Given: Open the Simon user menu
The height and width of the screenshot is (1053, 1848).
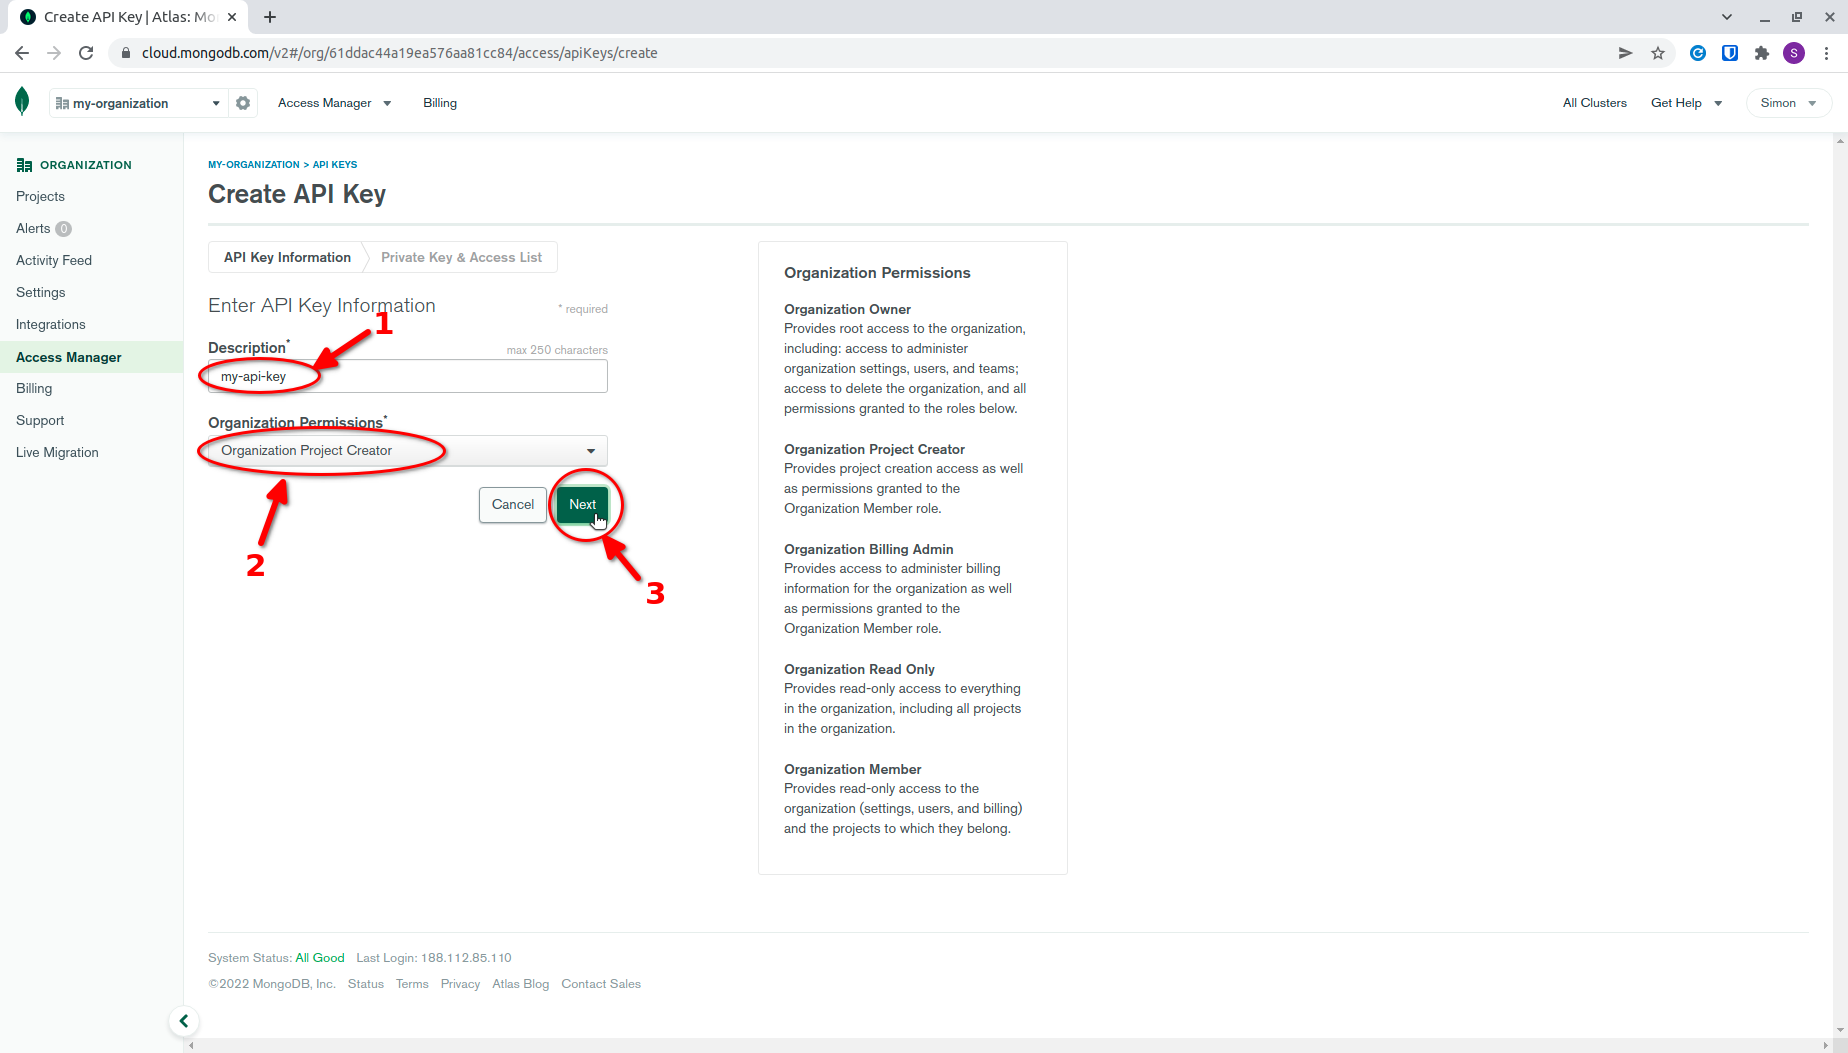Looking at the screenshot, I should coord(1788,103).
